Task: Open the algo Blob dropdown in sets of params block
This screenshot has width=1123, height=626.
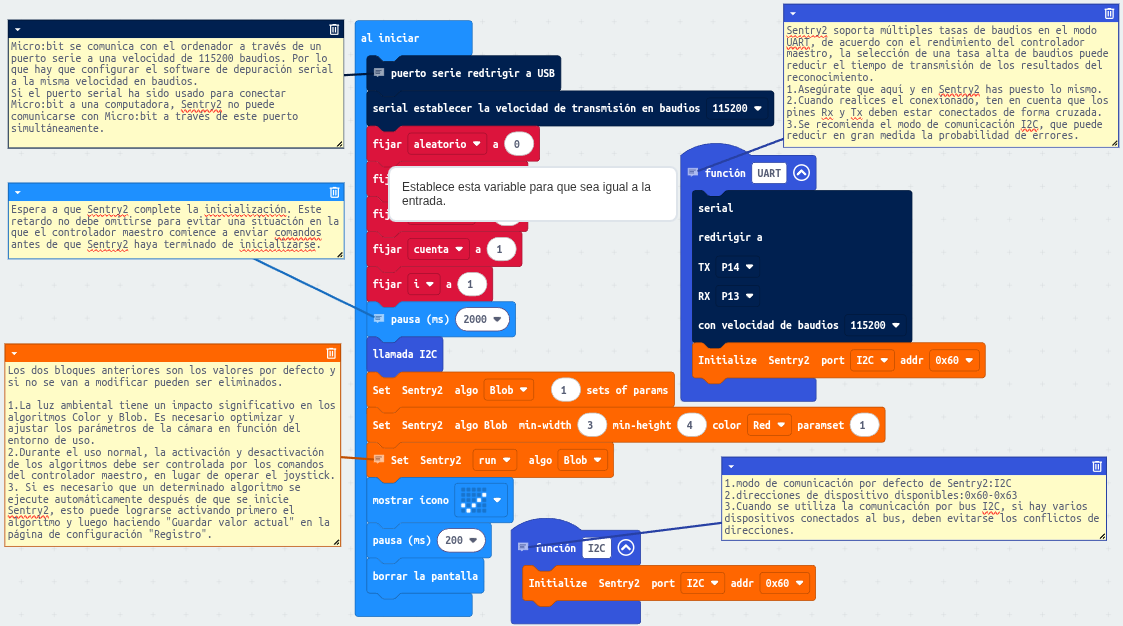Action: 509,390
